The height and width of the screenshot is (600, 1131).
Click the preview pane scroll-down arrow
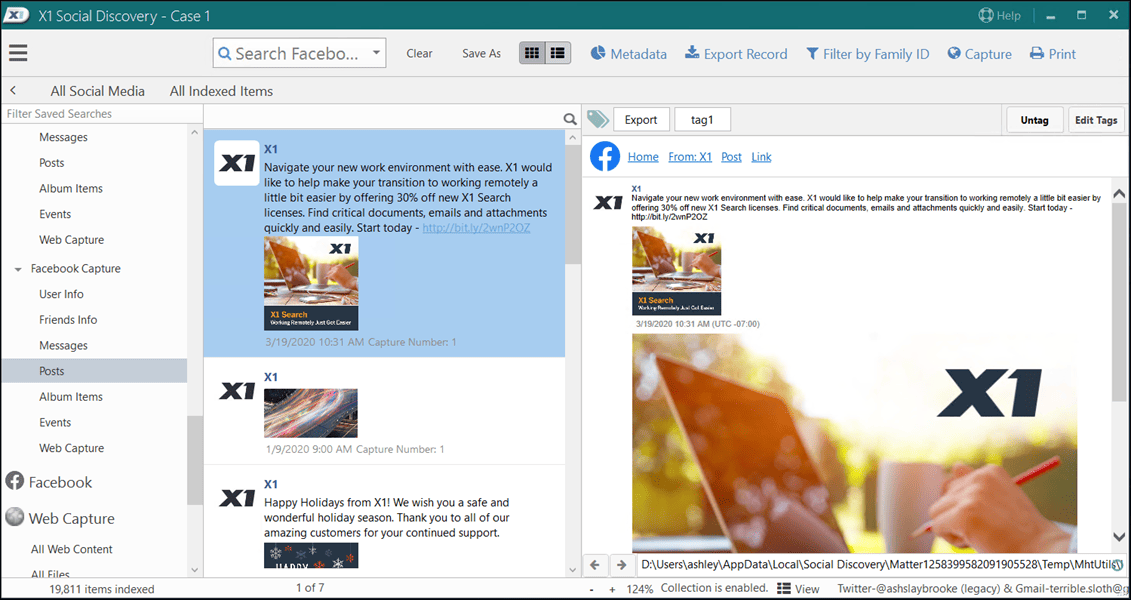pyautogui.click(x=1119, y=537)
